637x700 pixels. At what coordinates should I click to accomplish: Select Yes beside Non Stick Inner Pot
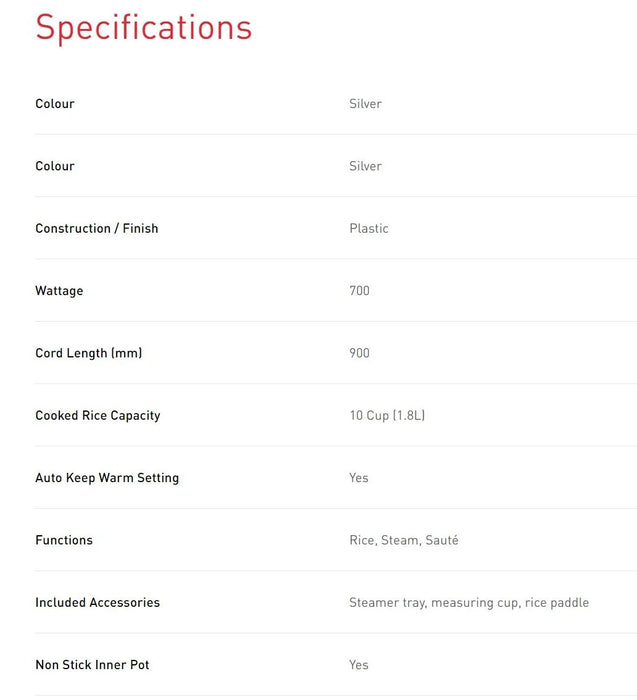click(358, 665)
